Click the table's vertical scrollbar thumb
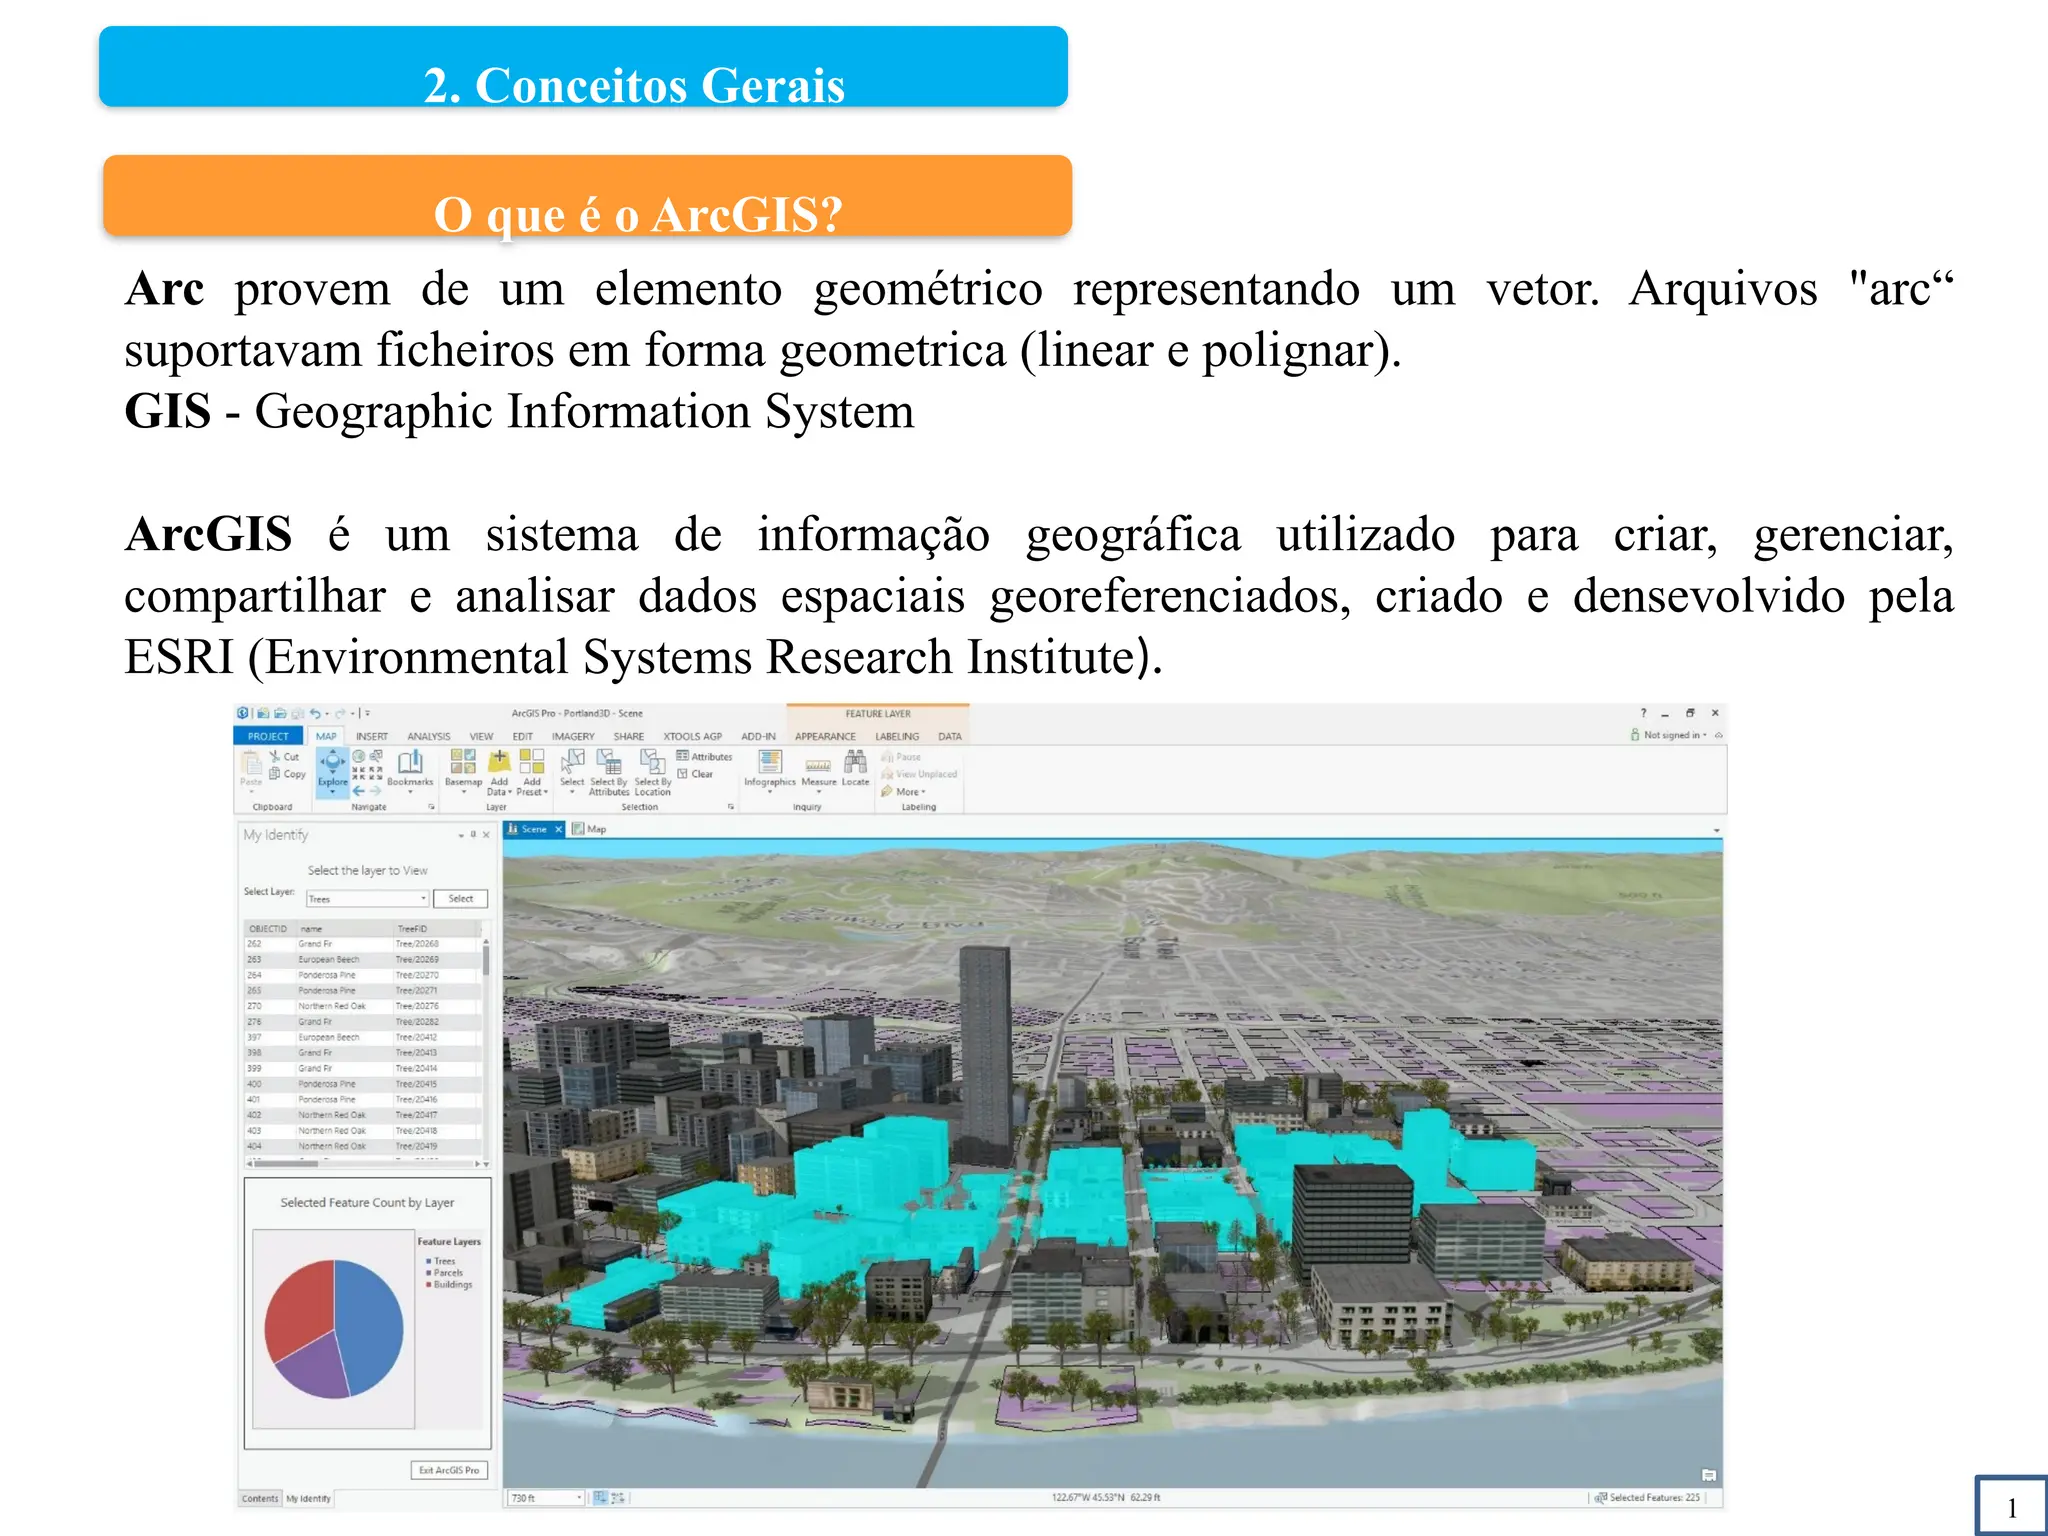The height and width of the screenshot is (1536, 2048). click(486, 960)
